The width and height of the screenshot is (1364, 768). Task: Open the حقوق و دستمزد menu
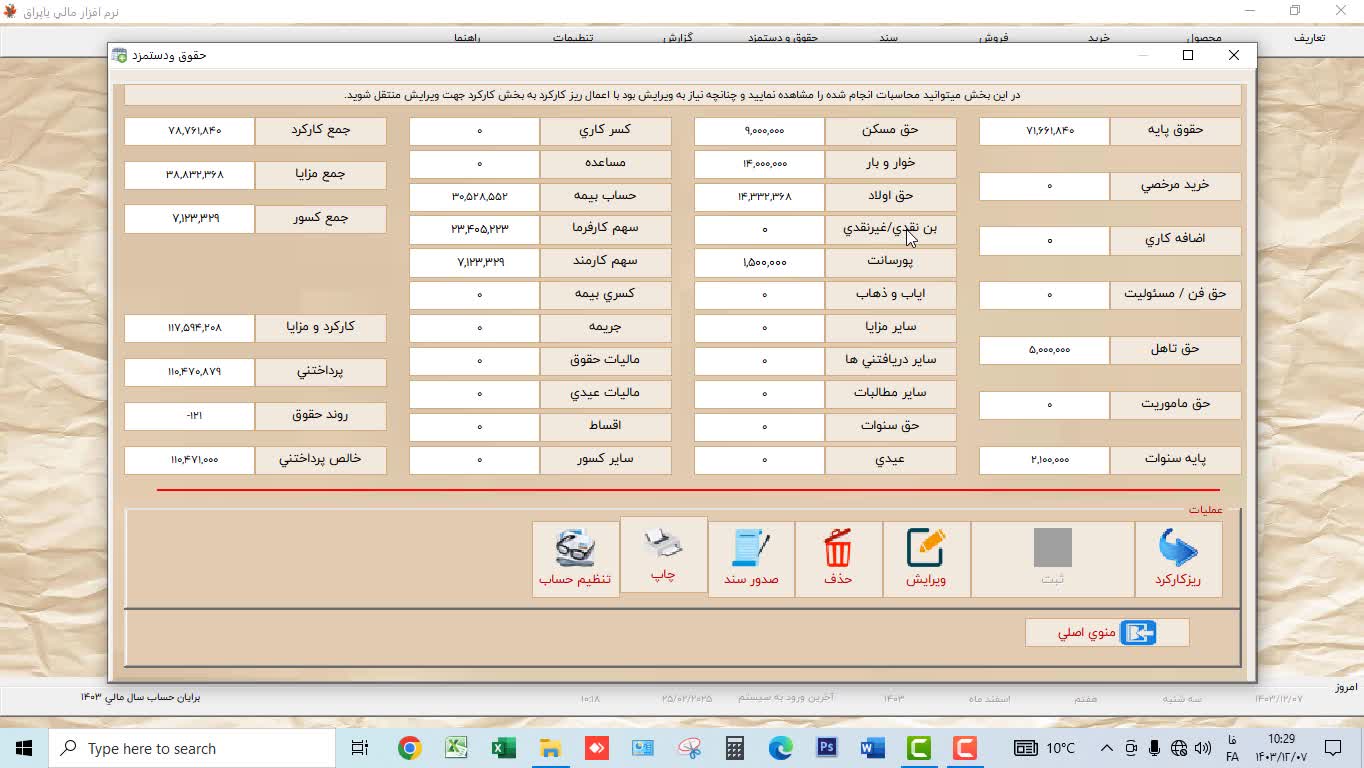tap(783, 38)
